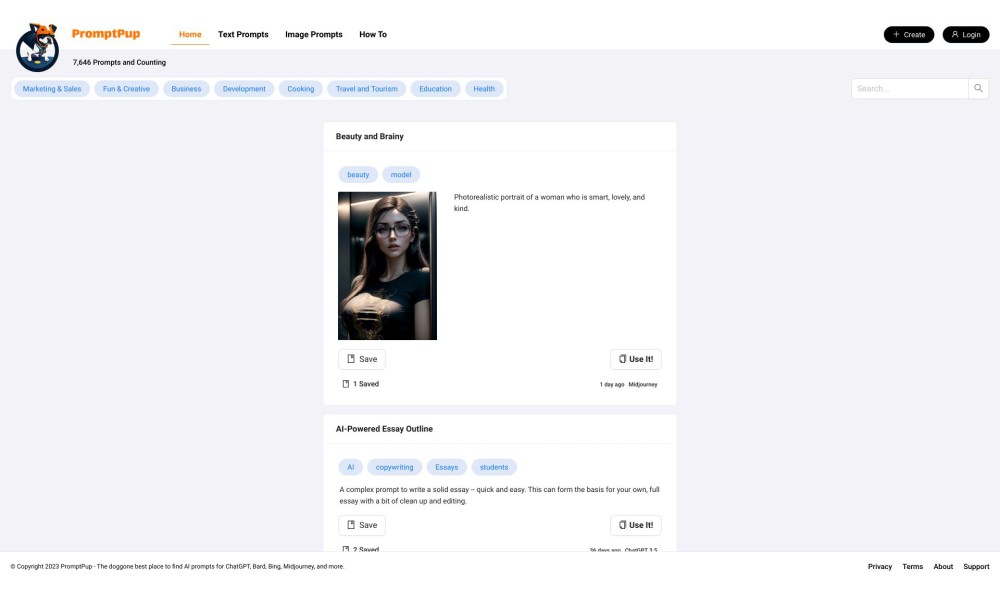Open the PromptPup brand name link
This screenshot has width=1000, height=600.
point(106,34)
